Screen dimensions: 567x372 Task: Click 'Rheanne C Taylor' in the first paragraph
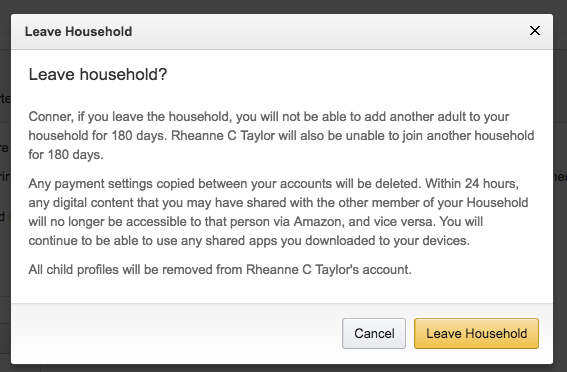coord(223,136)
